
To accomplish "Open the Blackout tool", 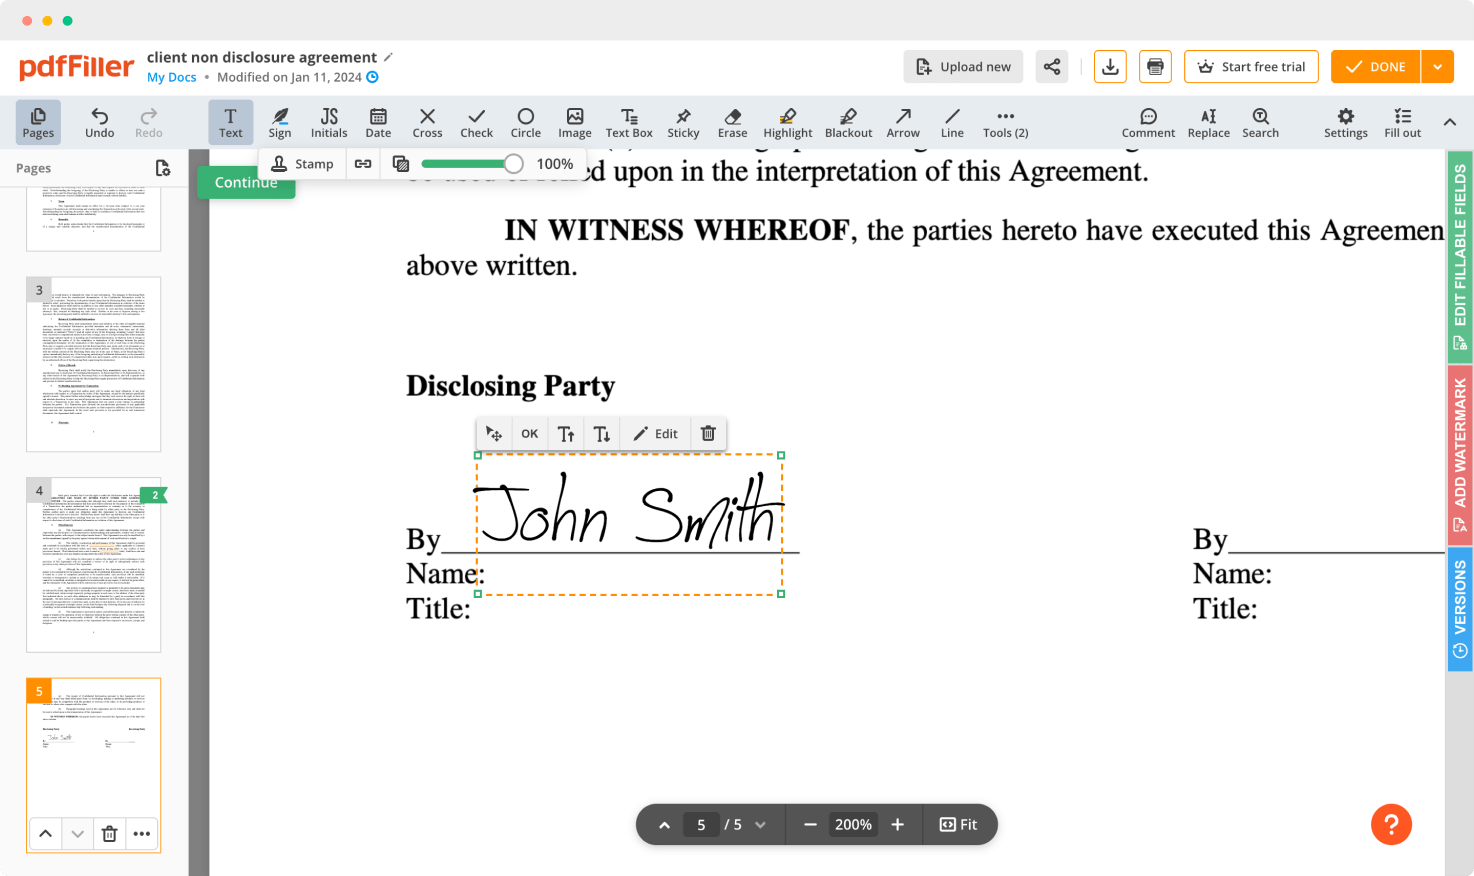I will pyautogui.click(x=848, y=122).
